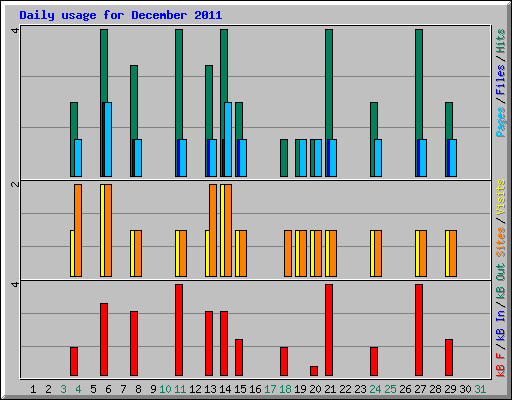This screenshot has height=400, width=512.
Task: Click day label "5" on the x-axis
Action: (93, 389)
